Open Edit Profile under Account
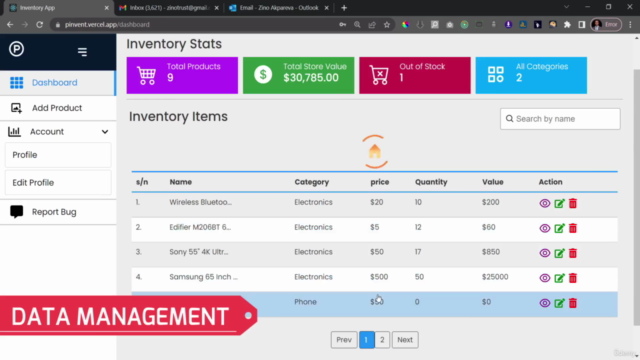Viewport: 640px width, 360px height. tap(58, 183)
